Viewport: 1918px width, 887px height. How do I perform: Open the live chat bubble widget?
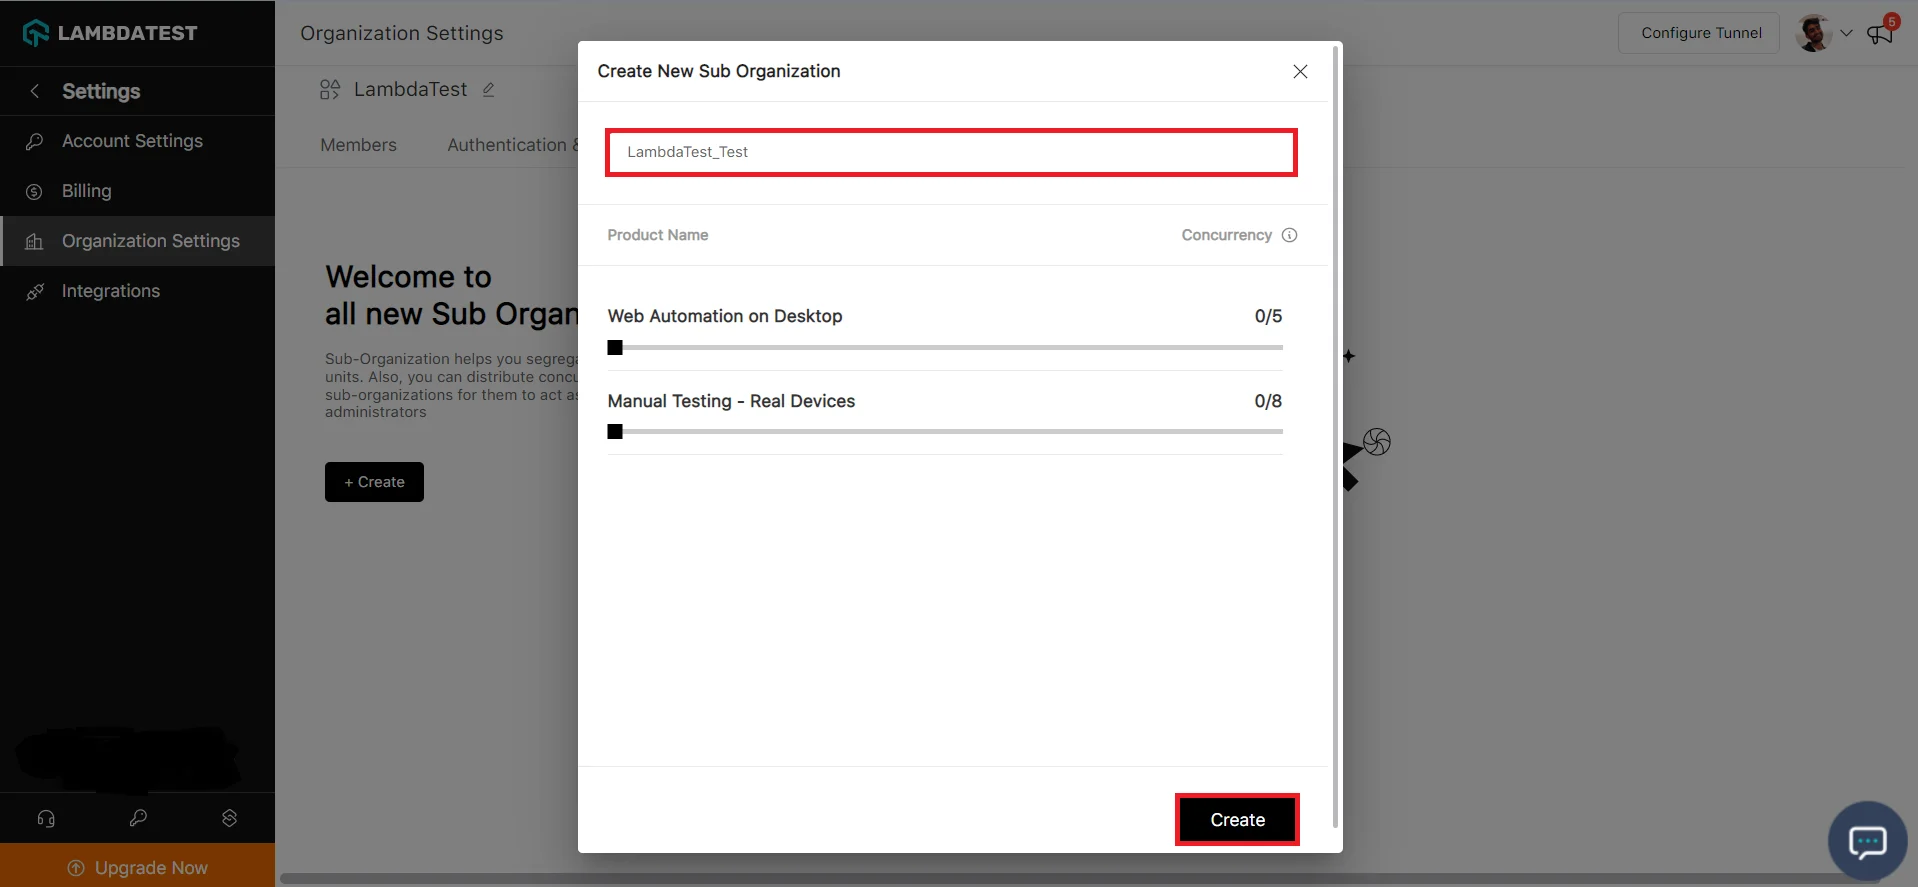point(1866,841)
